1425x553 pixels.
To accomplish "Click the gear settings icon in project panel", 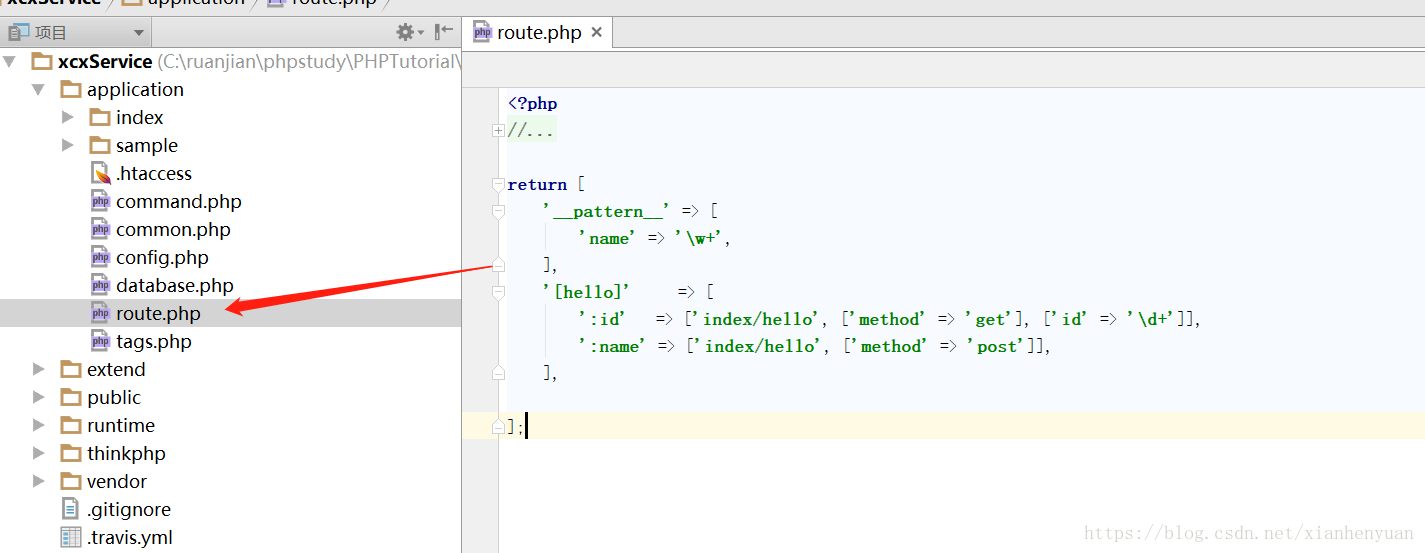I will [x=405, y=32].
